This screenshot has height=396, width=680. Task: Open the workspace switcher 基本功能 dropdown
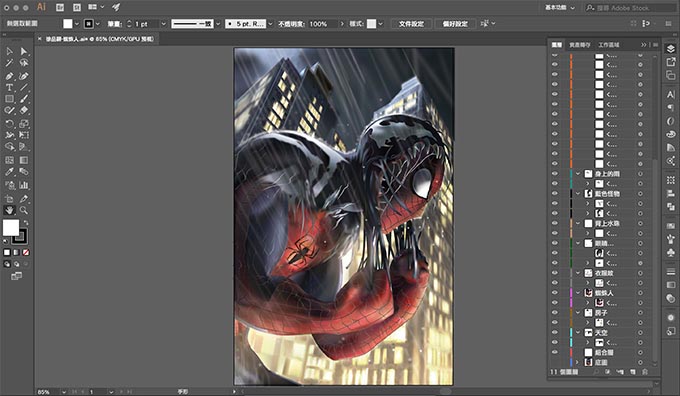tap(560, 8)
